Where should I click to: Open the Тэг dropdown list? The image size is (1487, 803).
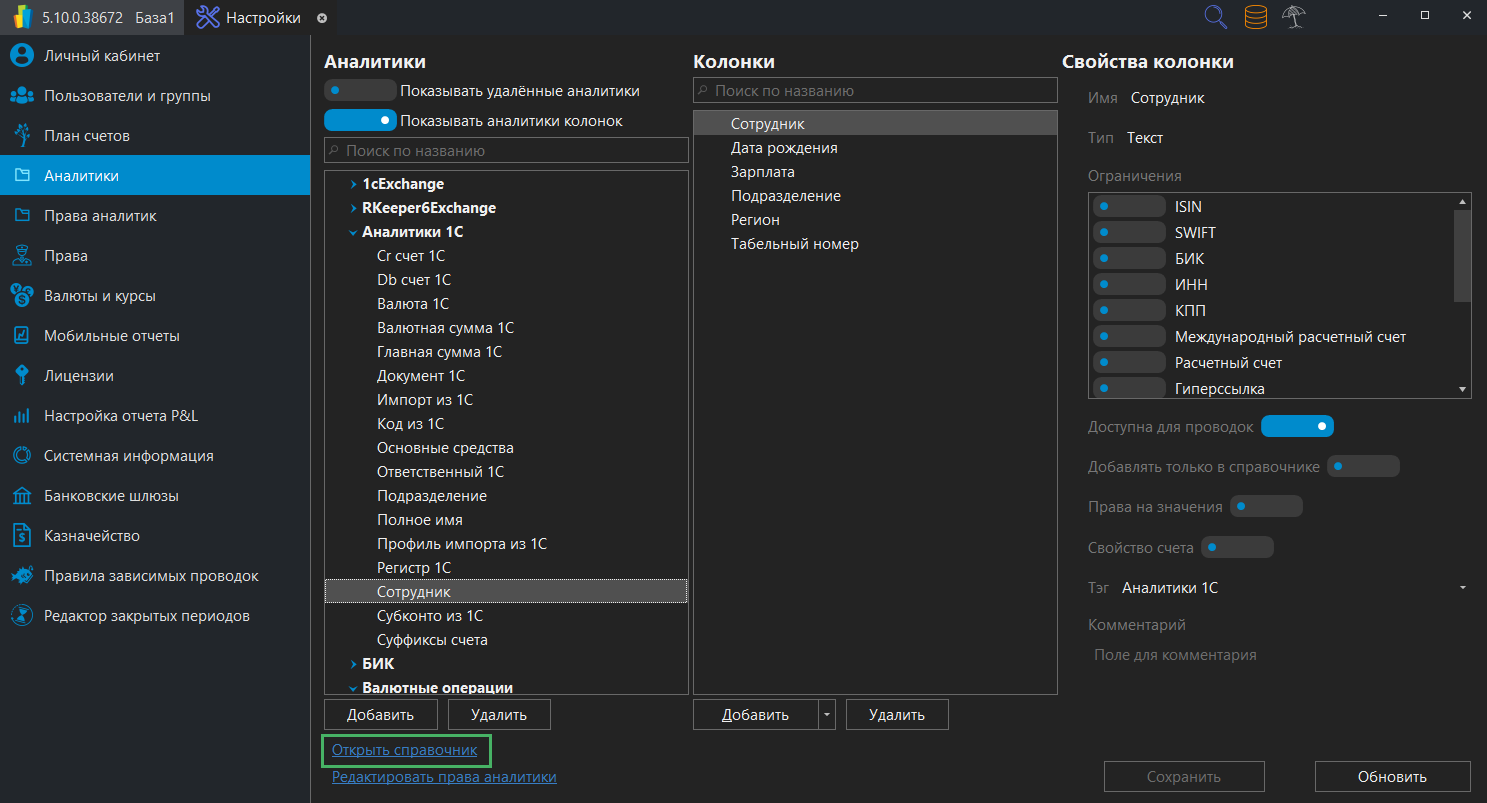[1462, 588]
